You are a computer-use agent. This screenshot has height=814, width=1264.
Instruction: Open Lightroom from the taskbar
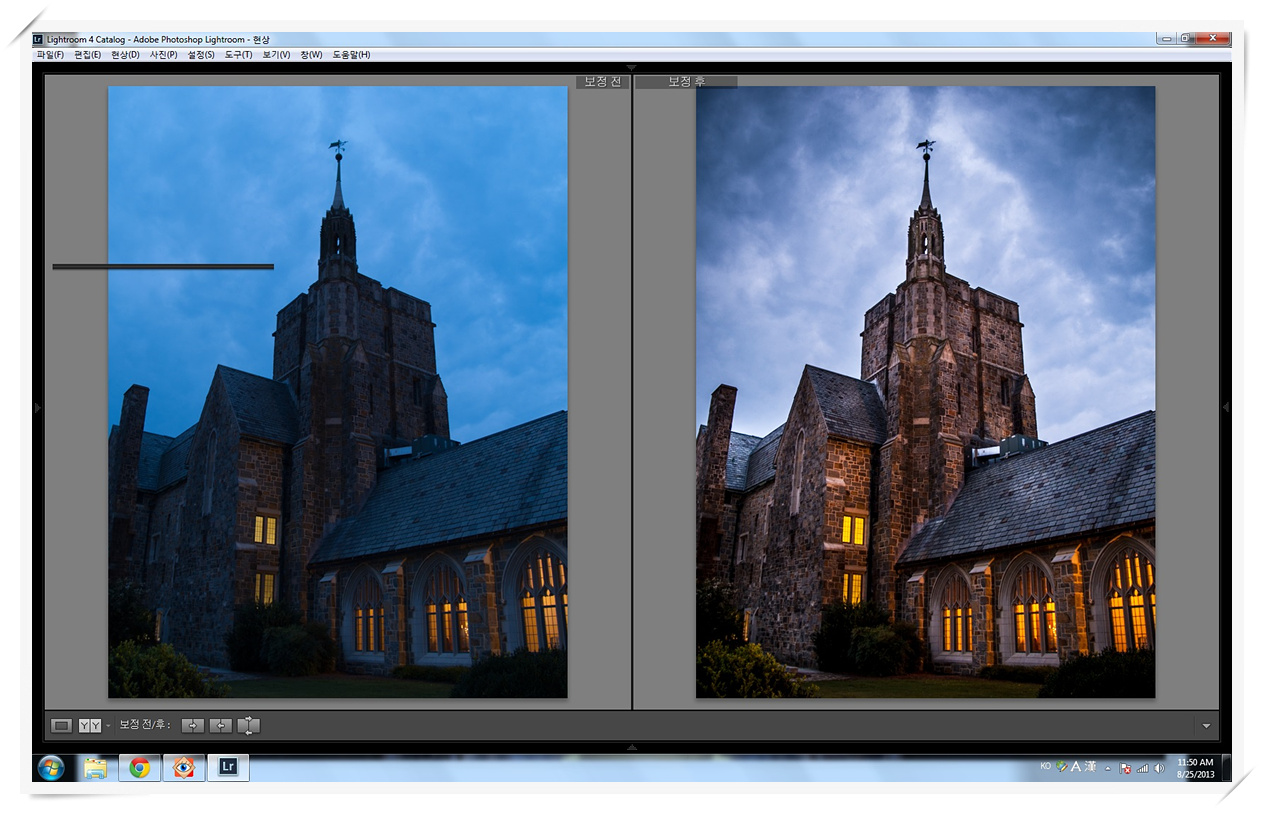228,767
